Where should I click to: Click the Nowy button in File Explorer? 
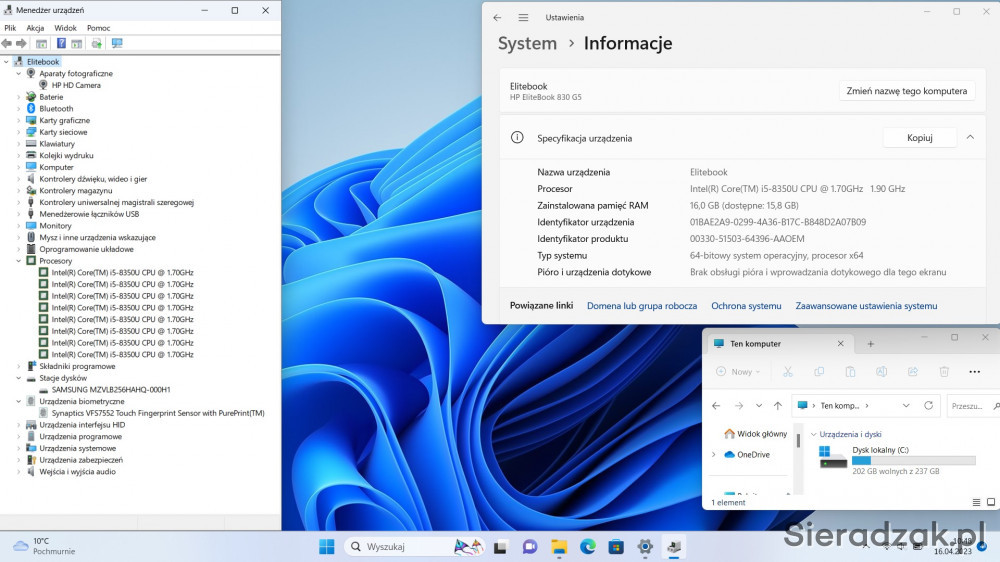coord(739,371)
